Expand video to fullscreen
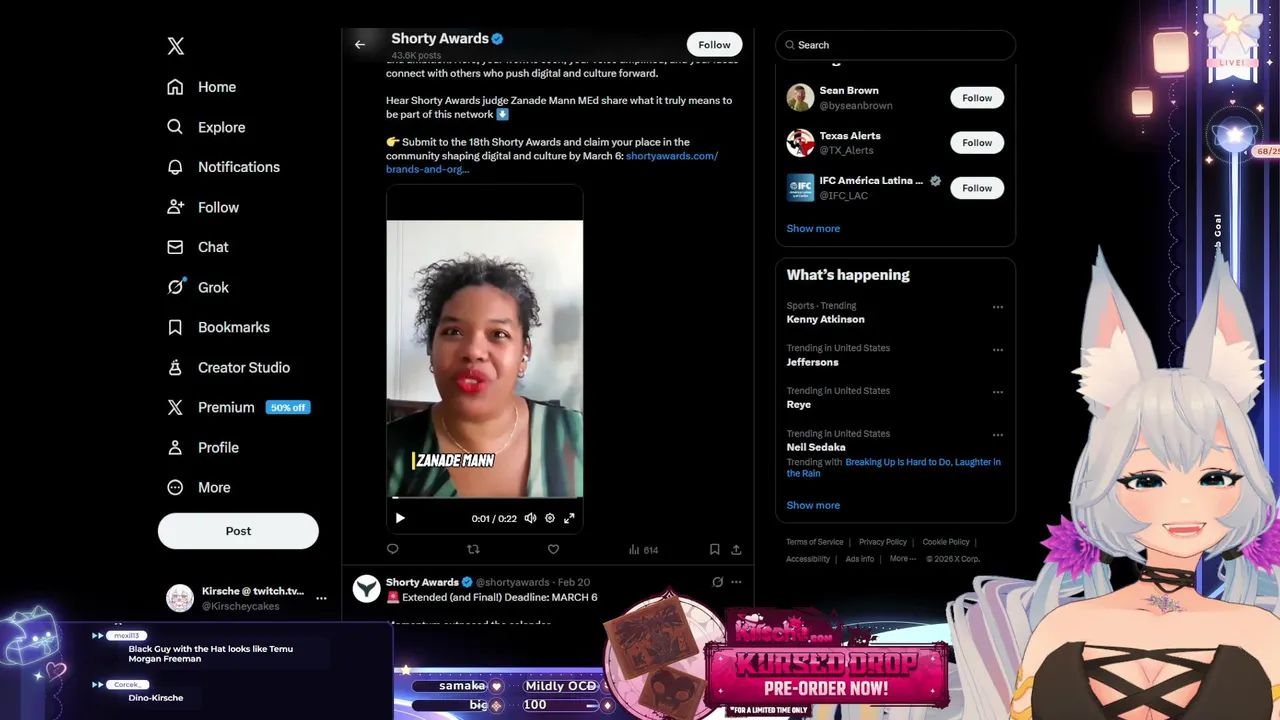Image resolution: width=1280 pixels, height=720 pixels. click(x=569, y=518)
